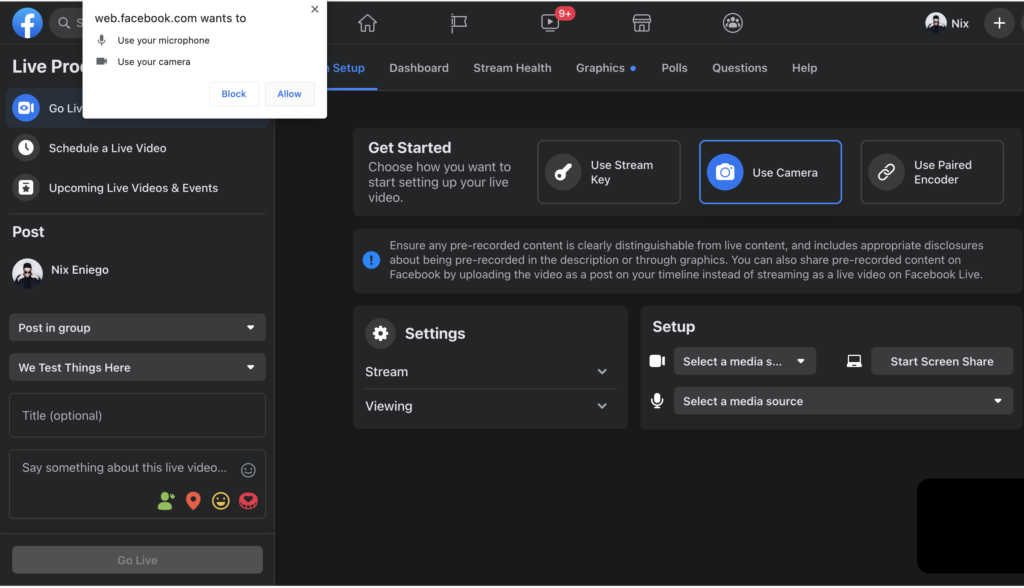1024x588 pixels.
Task: Open We Test Things Here dropdown
Action: tap(137, 368)
